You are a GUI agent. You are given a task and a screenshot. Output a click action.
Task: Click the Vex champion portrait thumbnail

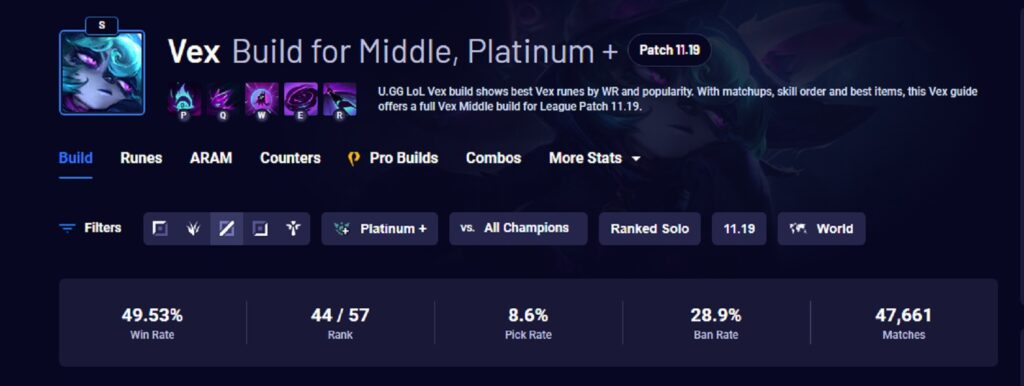tap(102, 72)
